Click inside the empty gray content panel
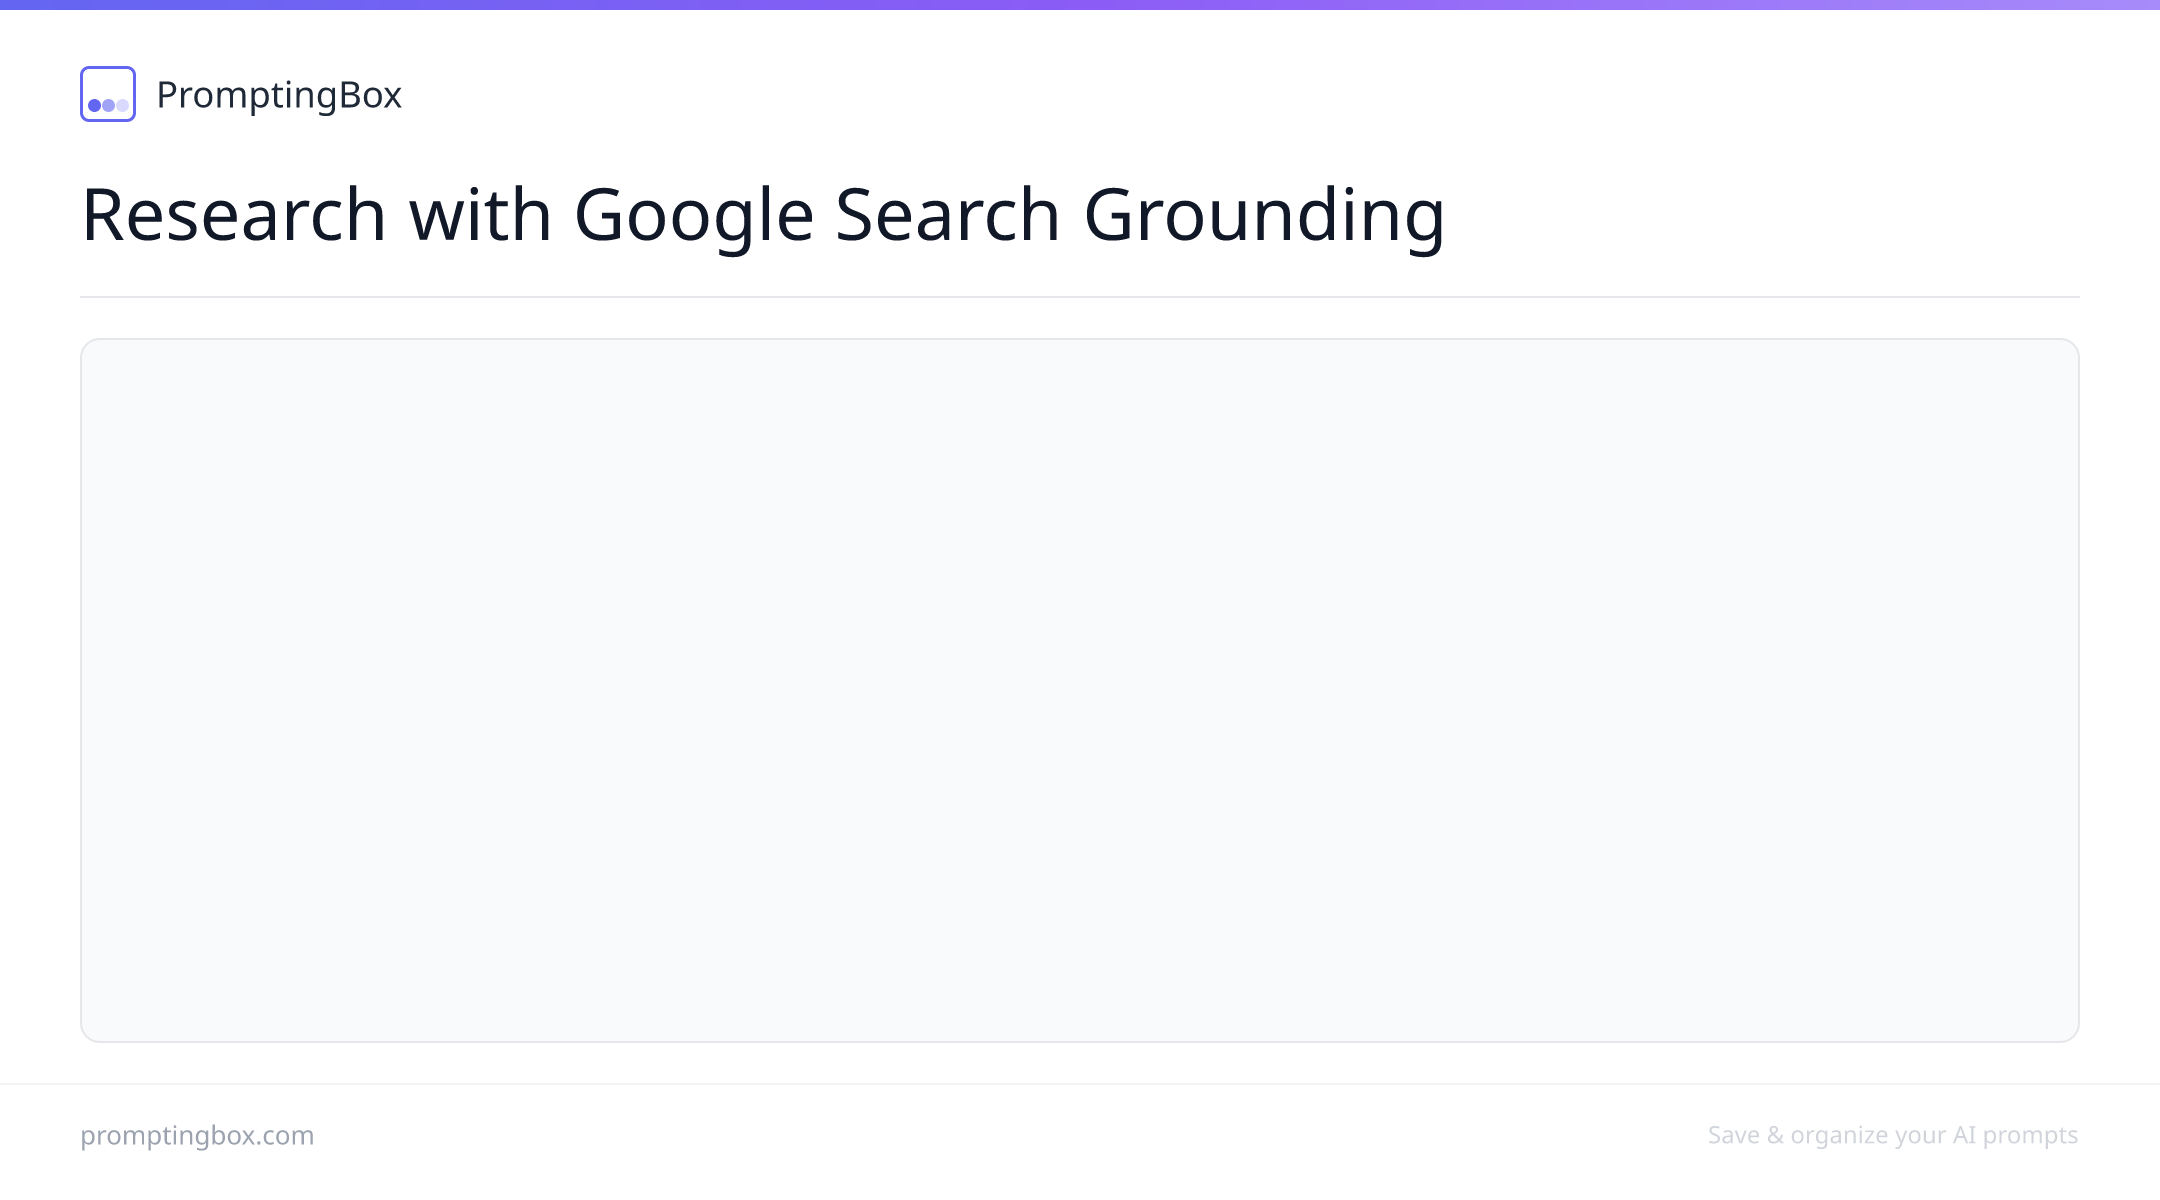 [x=1080, y=690]
